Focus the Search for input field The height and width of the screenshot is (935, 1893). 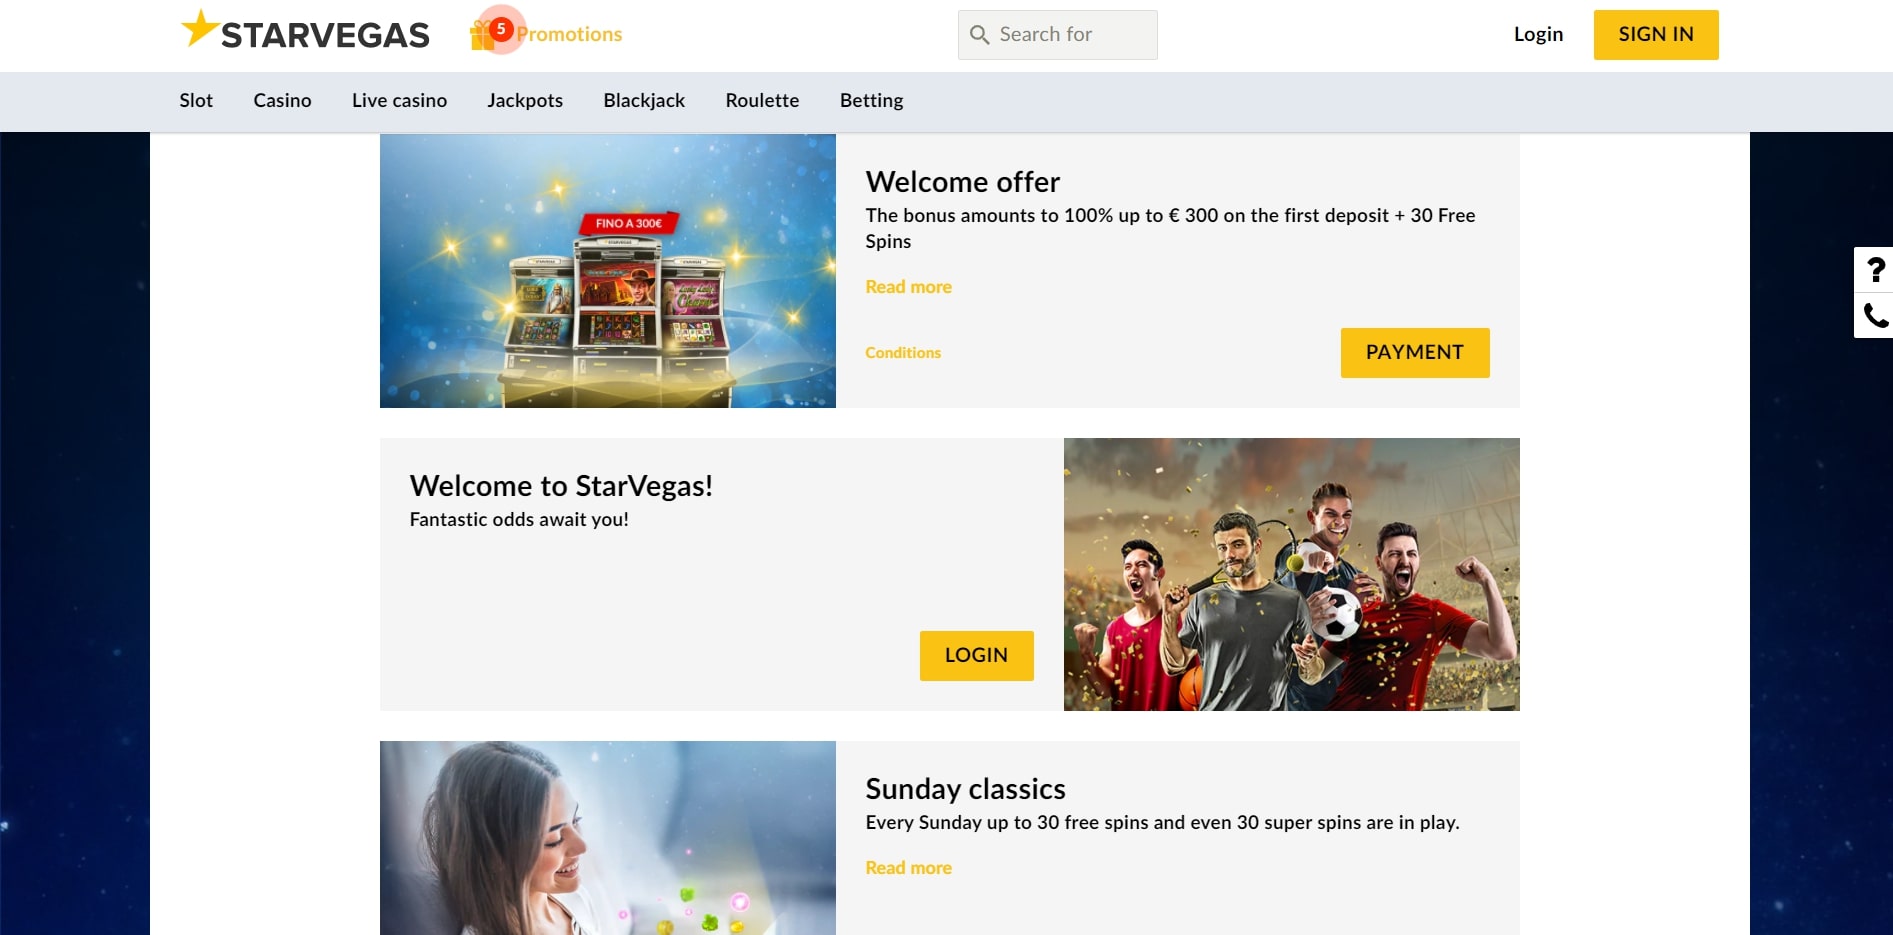(x=1058, y=35)
